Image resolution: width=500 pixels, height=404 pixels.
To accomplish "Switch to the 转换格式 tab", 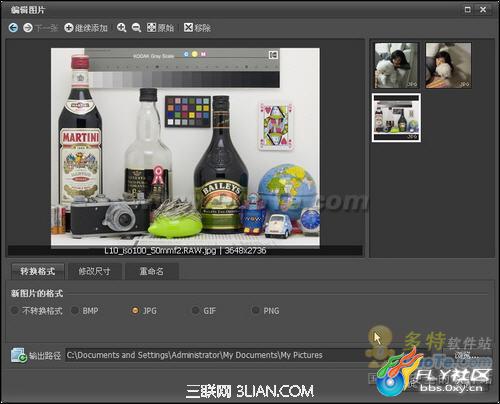I will 37,271.
